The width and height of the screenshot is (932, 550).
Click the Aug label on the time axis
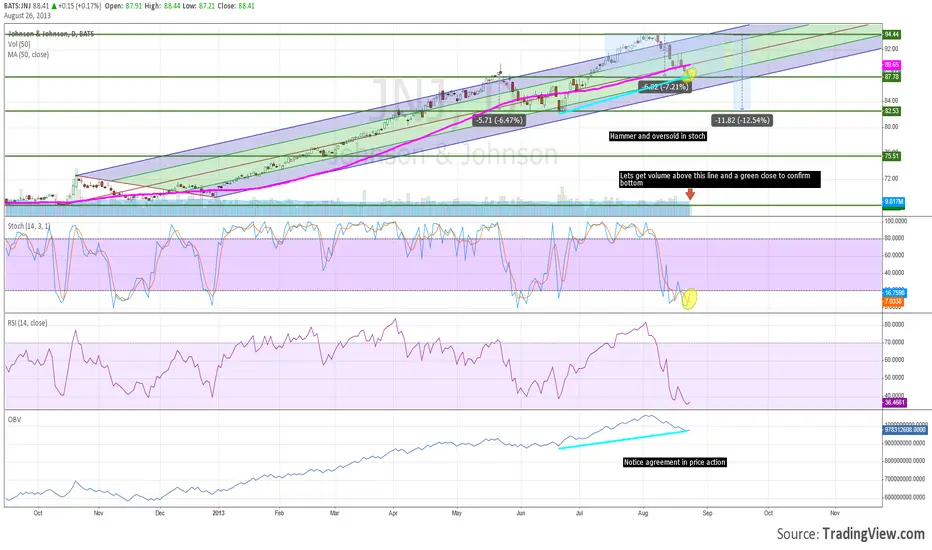pyautogui.click(x=643, y=513)
